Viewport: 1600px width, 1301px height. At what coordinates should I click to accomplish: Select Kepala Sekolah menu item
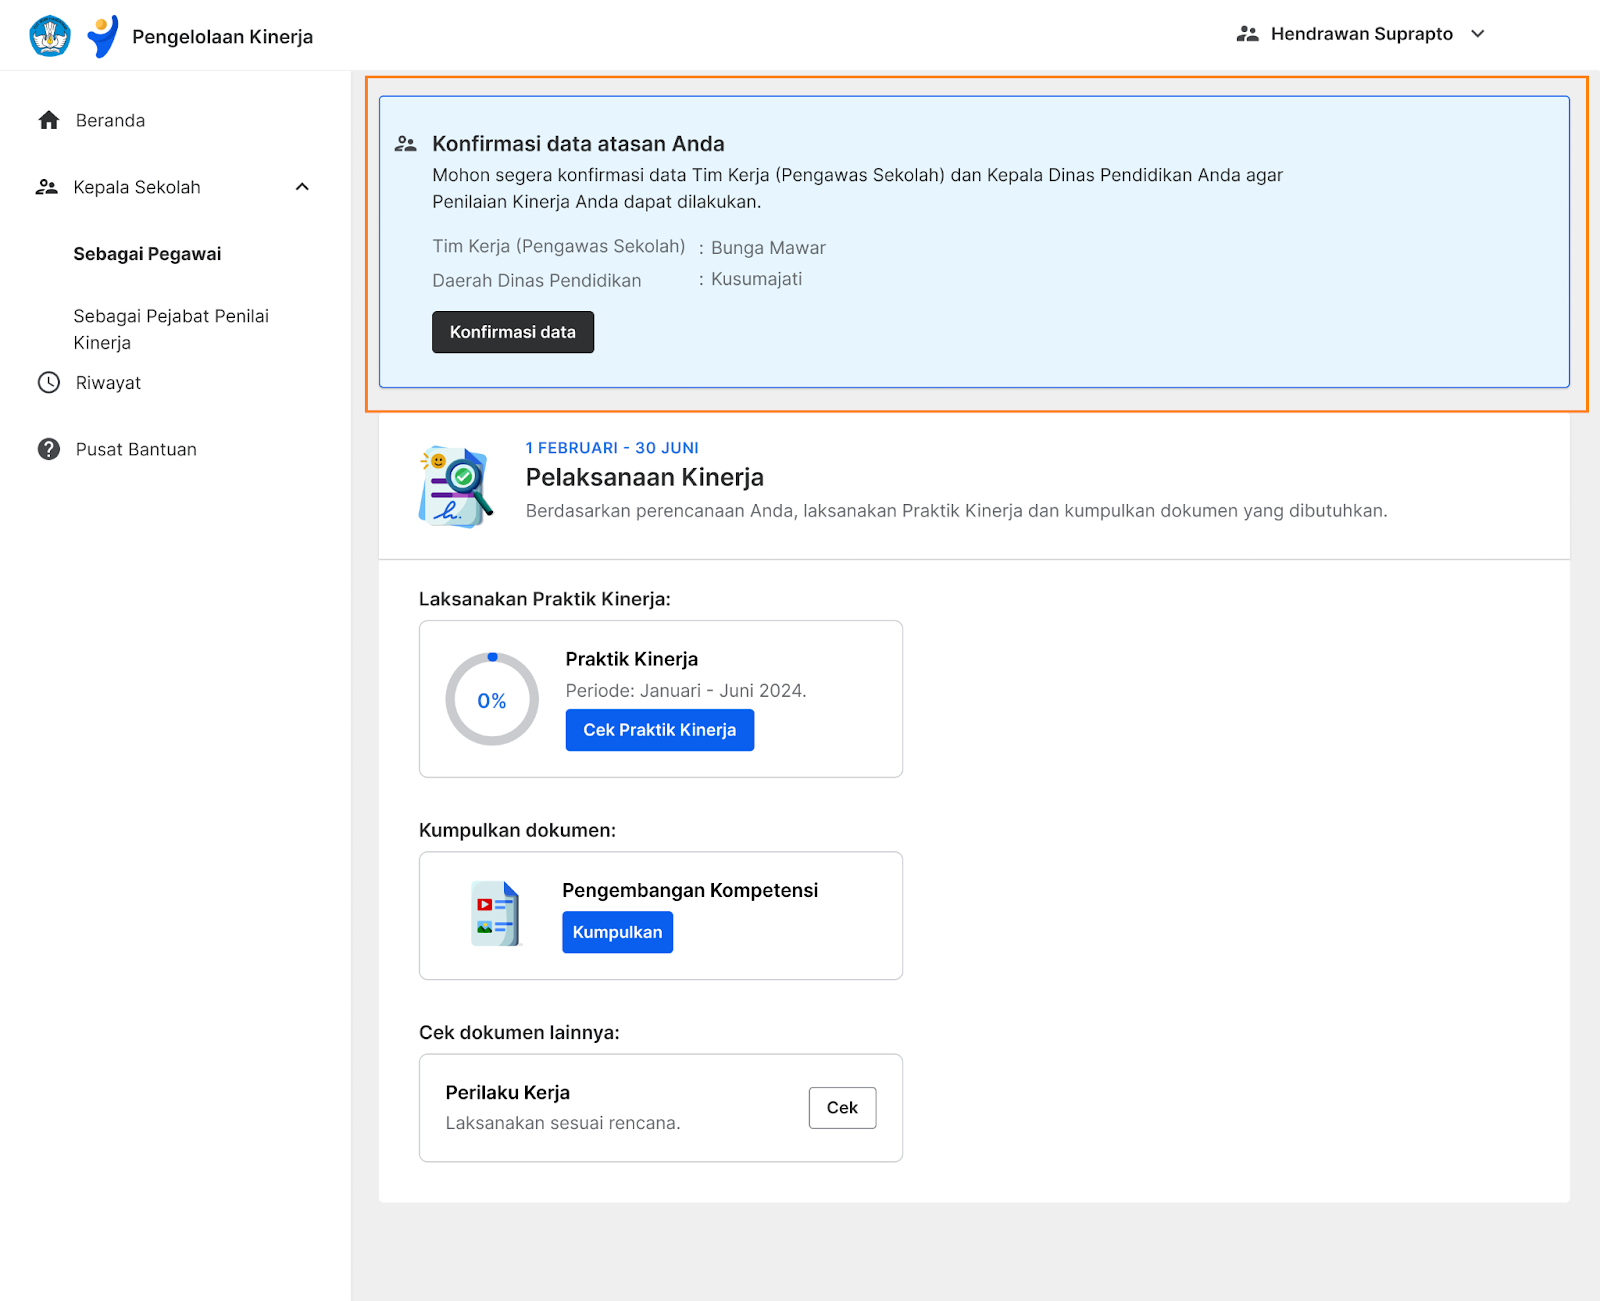137,187
